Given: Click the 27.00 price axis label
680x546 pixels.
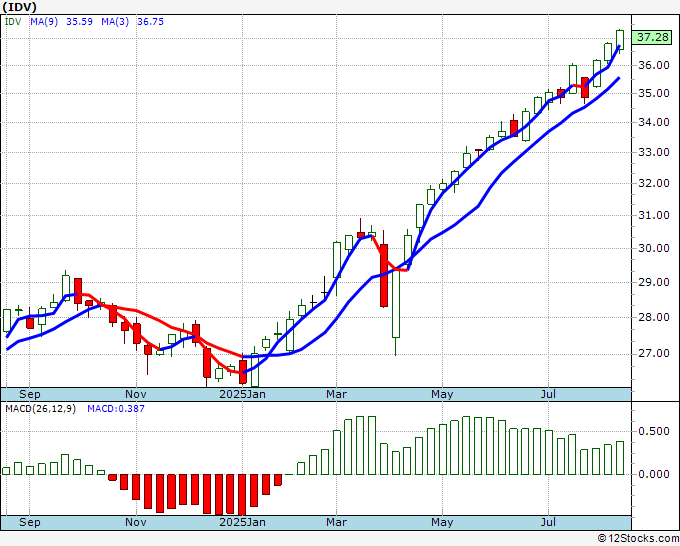Looking at the screenshot, I should pyautogui.click(x=654, y=354).
